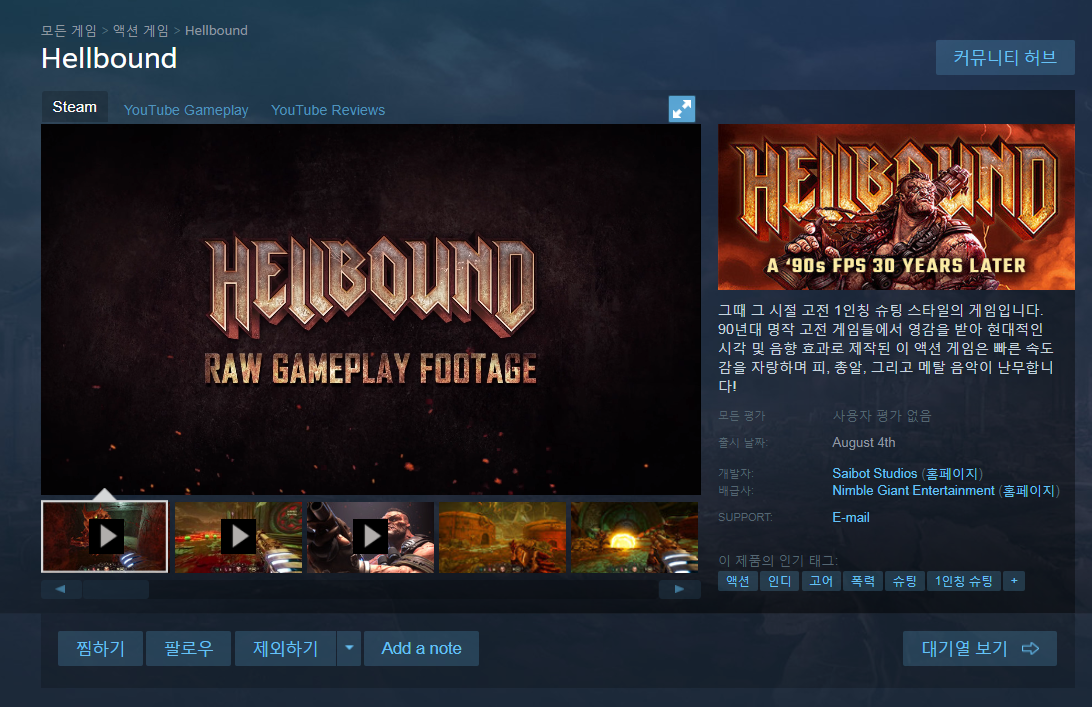
Task: Open the 커뮤니티 허브 button
Action: [1005, 57]
